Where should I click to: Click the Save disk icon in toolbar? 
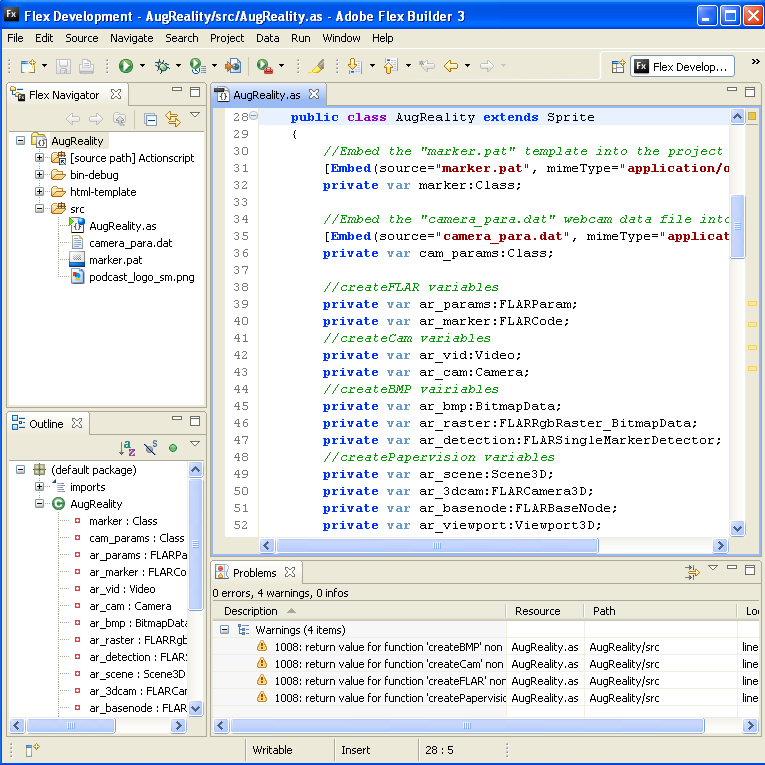[x=63, y=66]
